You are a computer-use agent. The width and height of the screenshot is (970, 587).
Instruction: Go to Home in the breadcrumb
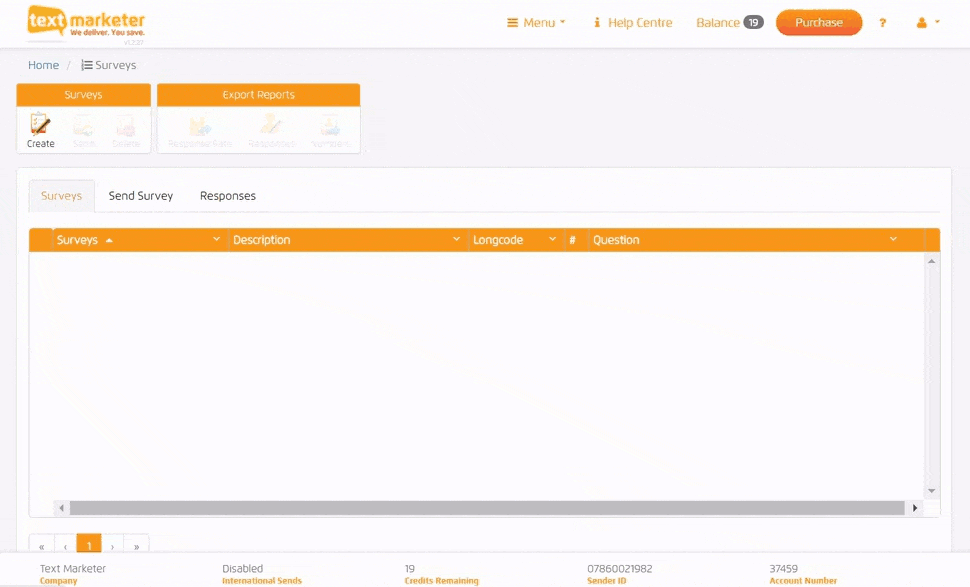click(43, 65)
